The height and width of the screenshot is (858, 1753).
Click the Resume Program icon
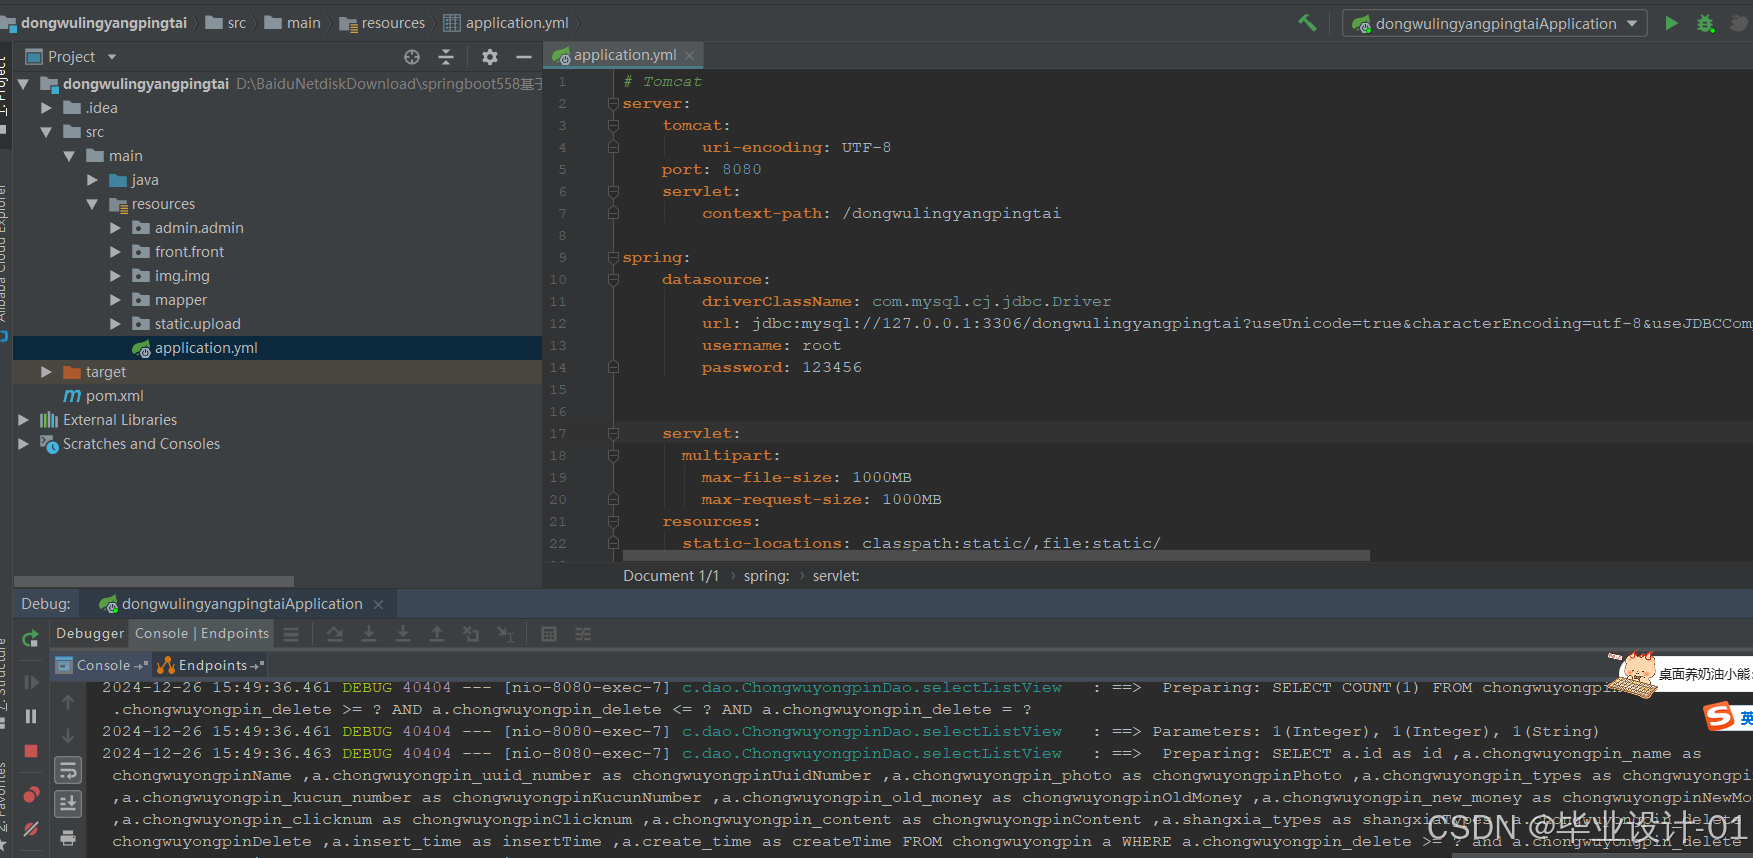[x=31, y=682]
